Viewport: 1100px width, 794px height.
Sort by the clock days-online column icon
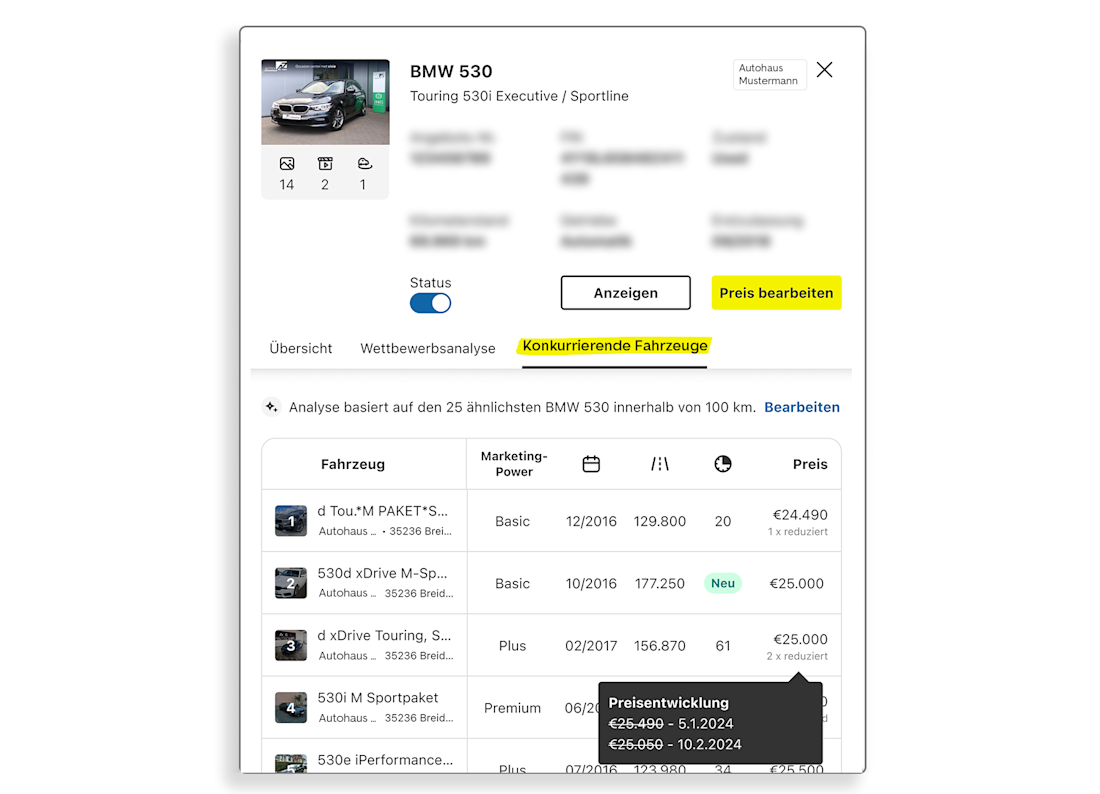pyautogui.click(x=723, y=464)
